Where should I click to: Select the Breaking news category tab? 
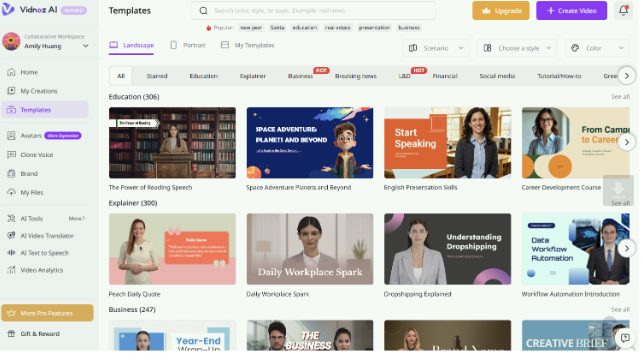(x=357, y=76)
